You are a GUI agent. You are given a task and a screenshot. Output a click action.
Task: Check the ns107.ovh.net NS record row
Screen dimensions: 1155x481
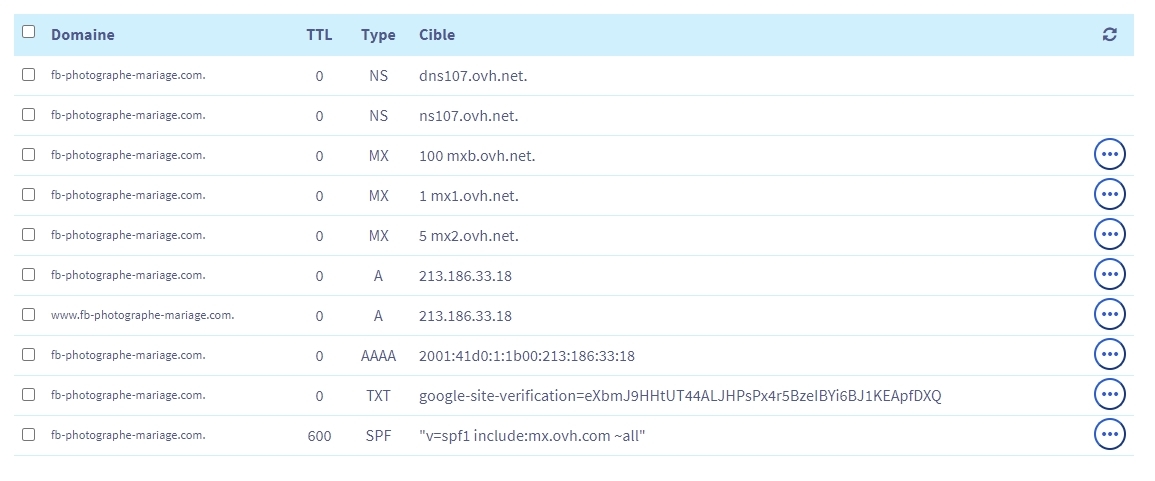[28, 115]
